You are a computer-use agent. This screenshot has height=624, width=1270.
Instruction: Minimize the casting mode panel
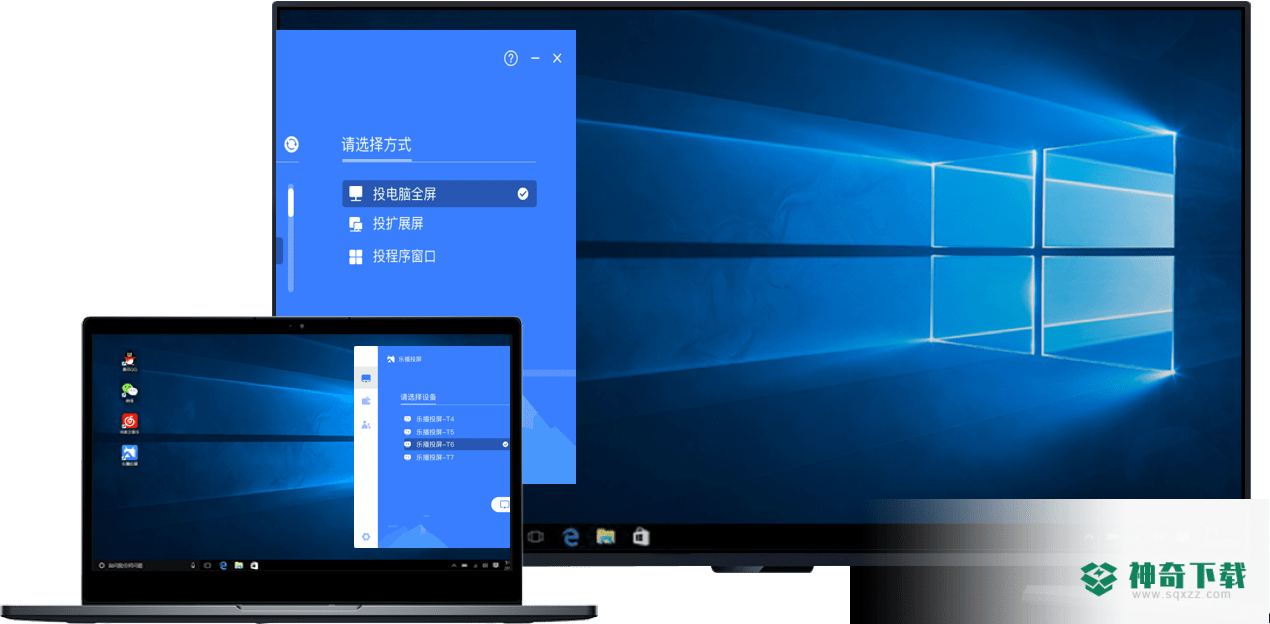click(535, 59)
